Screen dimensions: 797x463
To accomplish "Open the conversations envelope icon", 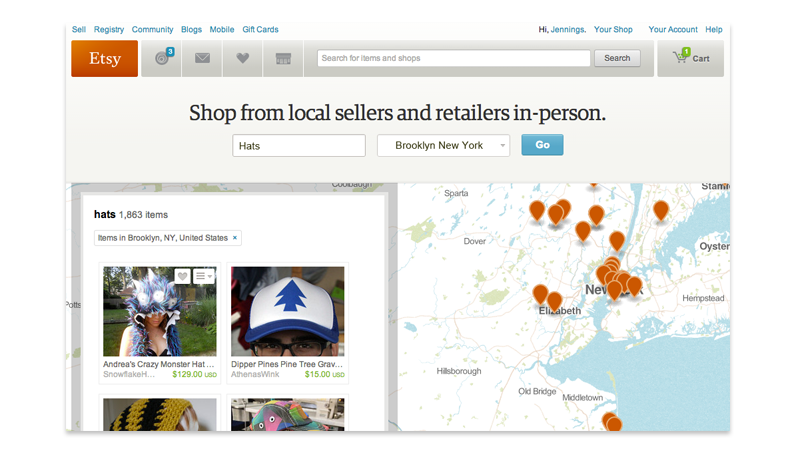I will pos(202,58).
